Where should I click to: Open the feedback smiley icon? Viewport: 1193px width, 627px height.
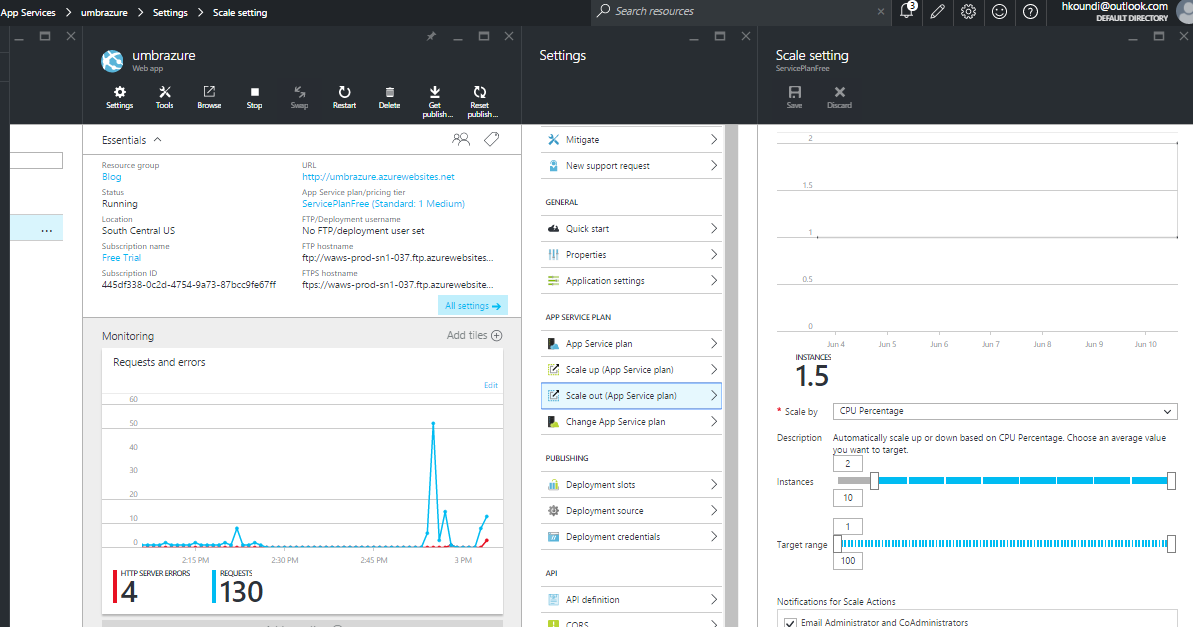point(1000,11)
